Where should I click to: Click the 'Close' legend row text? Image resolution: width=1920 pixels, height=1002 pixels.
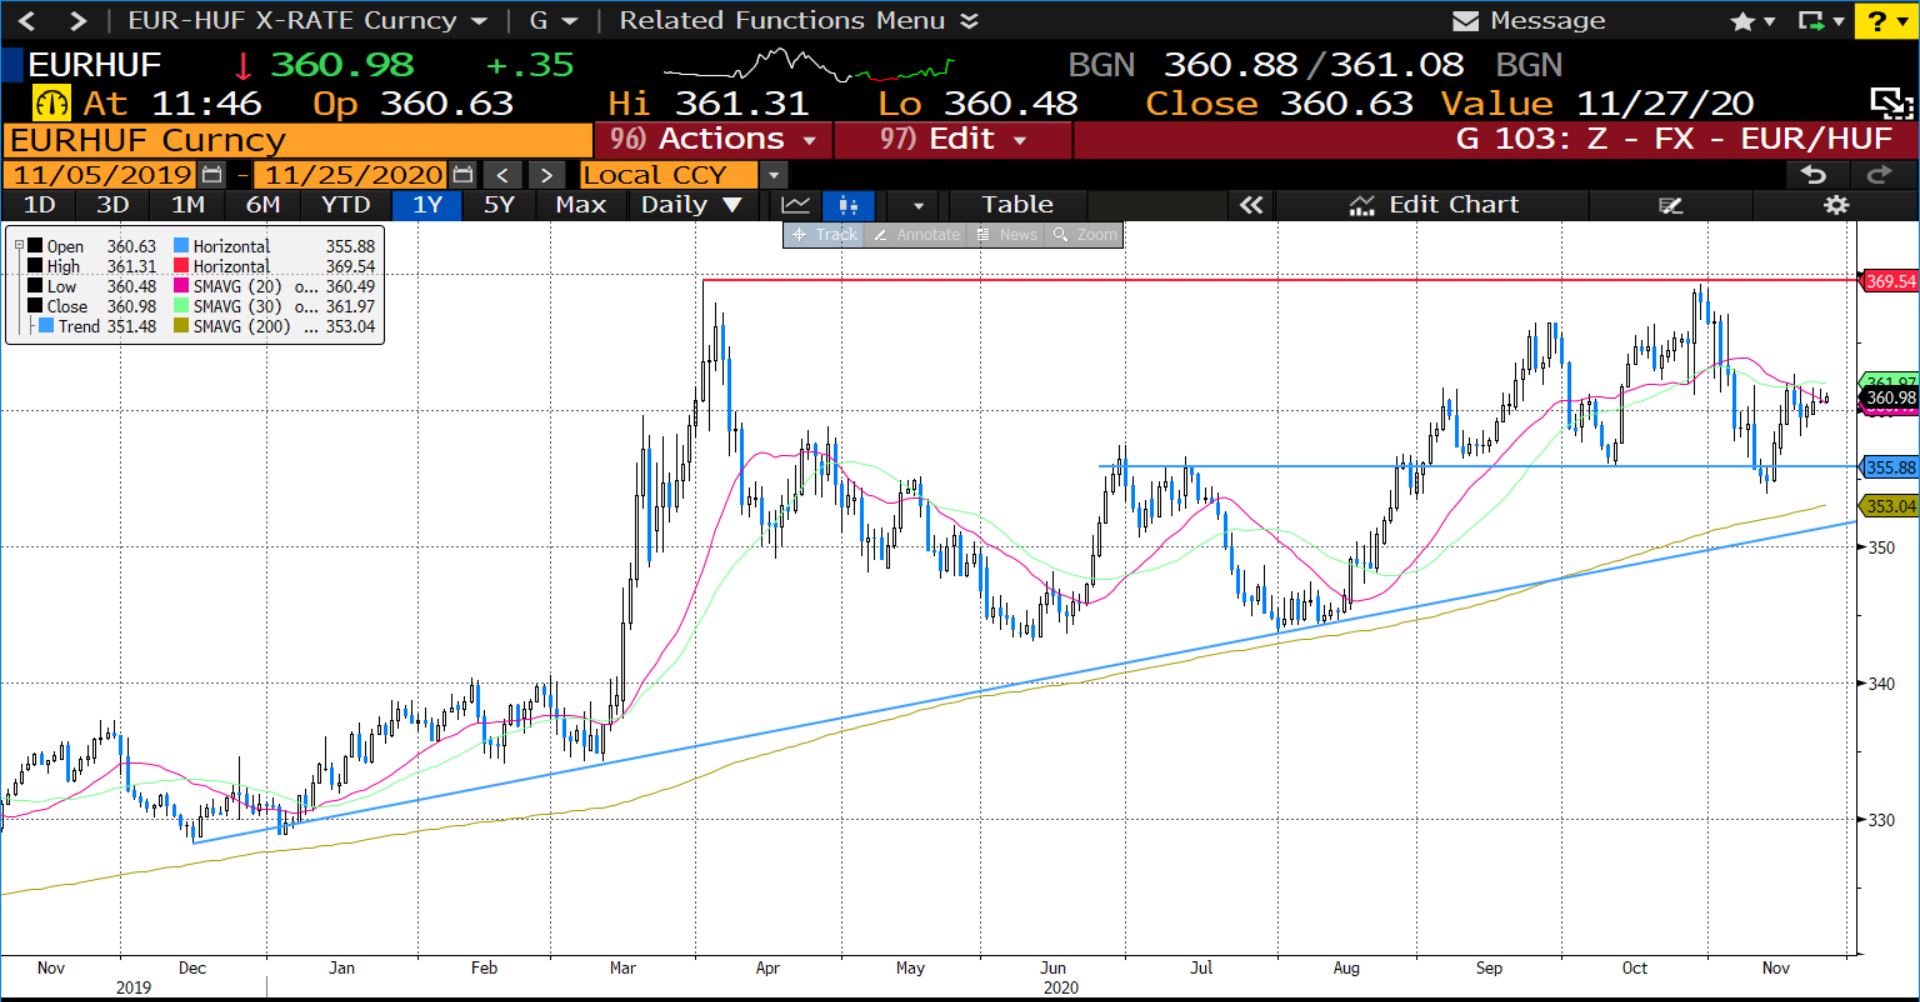[67, 306]
